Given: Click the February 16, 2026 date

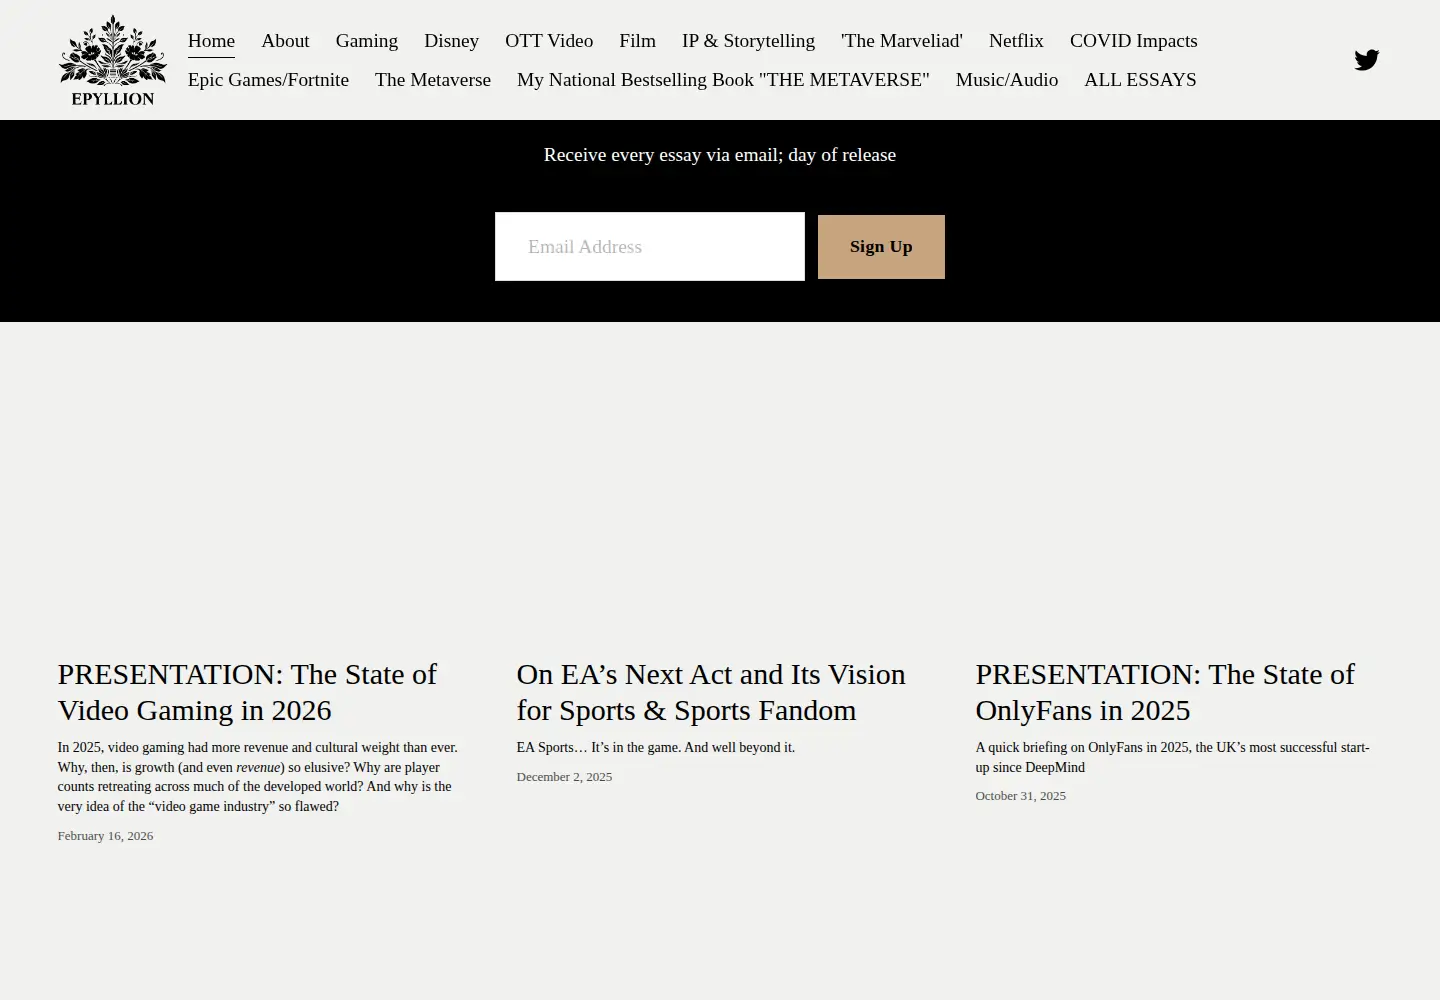Looking at the screenshot, I should click(105, 836).
